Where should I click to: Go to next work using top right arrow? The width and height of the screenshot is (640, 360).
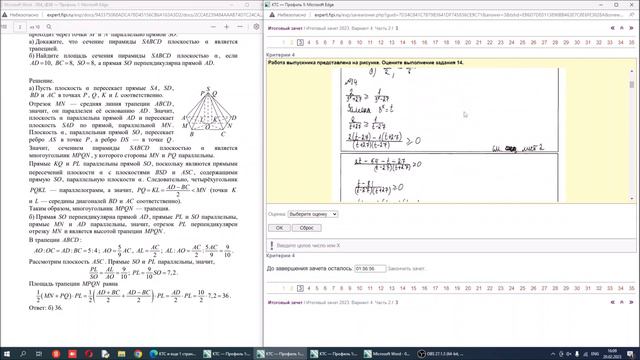pyautogui.click(x=631, y=28)
